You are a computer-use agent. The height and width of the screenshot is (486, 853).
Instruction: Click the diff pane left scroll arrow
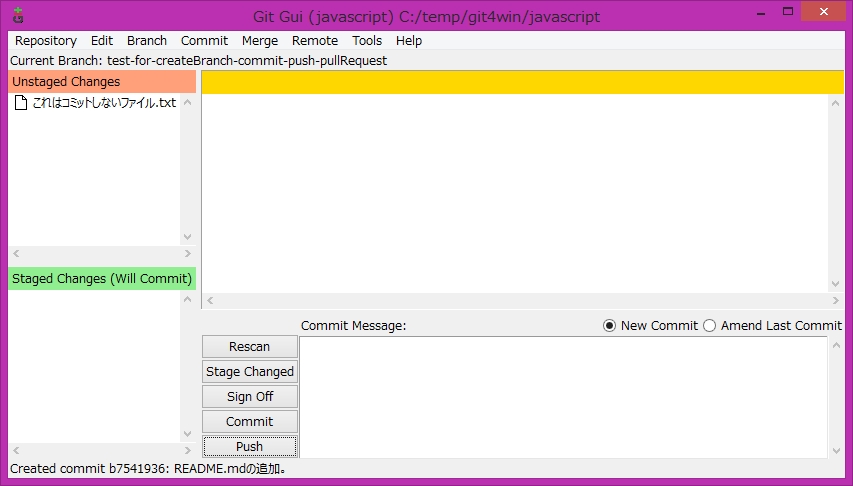click(x=210, y=300)
